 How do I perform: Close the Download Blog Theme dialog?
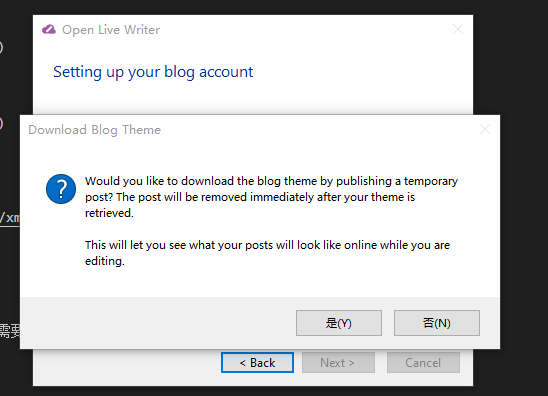pyautogui.click(x=485, y=129)
